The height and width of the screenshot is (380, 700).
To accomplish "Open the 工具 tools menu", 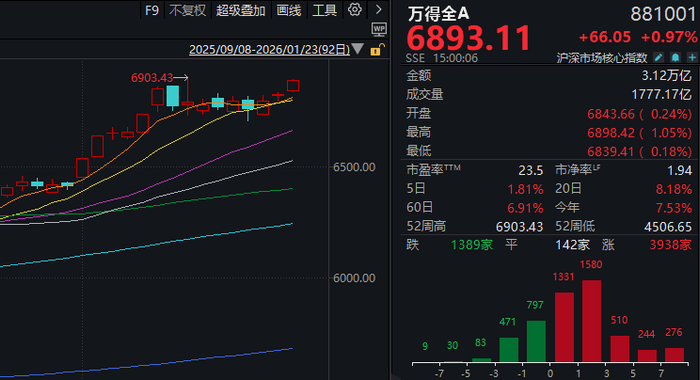I will (x=325, y=10).
